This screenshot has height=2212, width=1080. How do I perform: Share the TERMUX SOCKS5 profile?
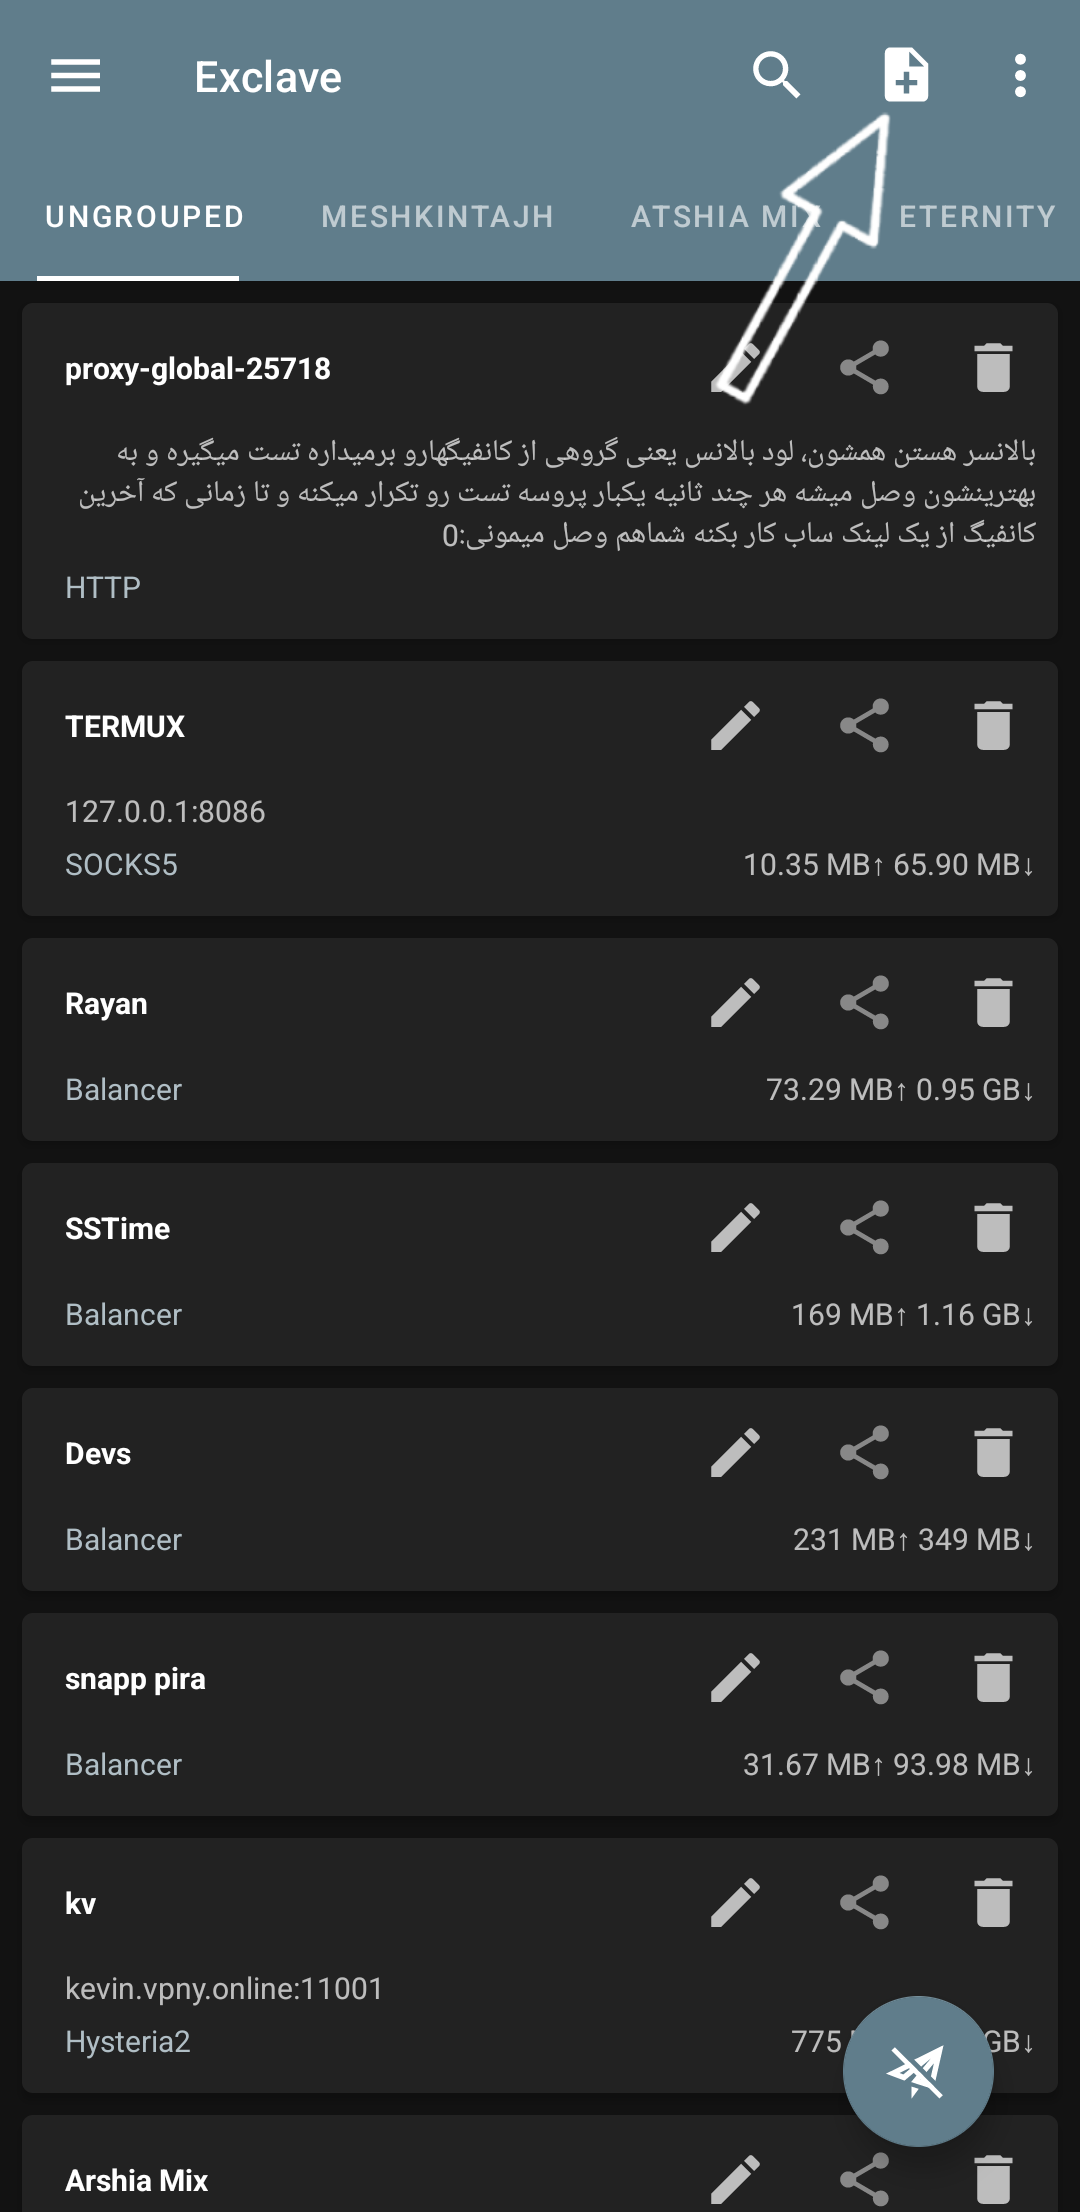pyautogui.click(x=865, y=726)
